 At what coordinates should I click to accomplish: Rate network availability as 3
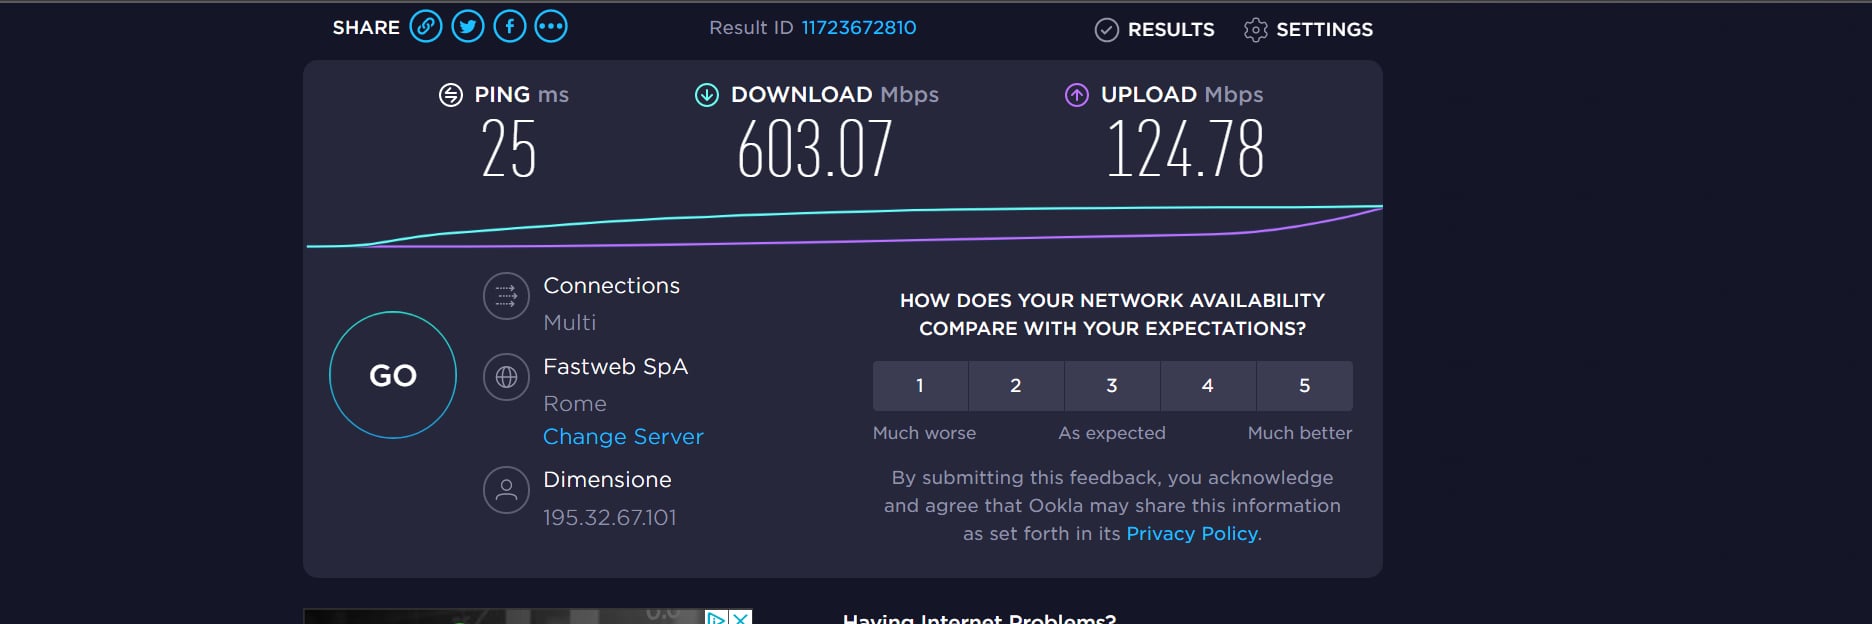pos(1112,386)
